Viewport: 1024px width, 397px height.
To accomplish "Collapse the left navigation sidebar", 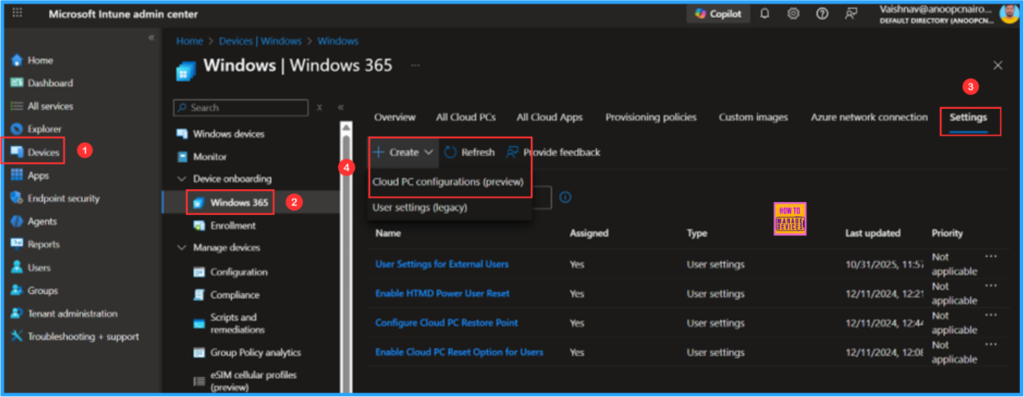I will point(151,37).
